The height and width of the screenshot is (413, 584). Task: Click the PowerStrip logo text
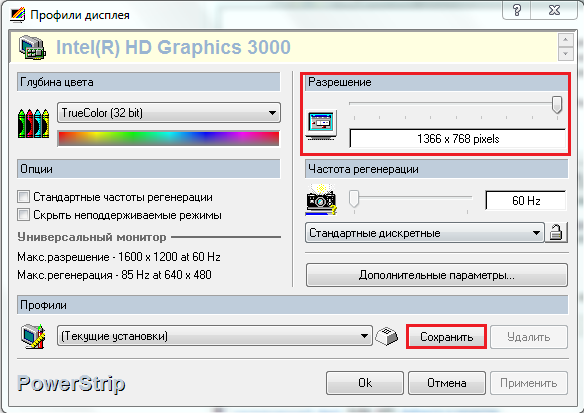[x=71, y=383]
